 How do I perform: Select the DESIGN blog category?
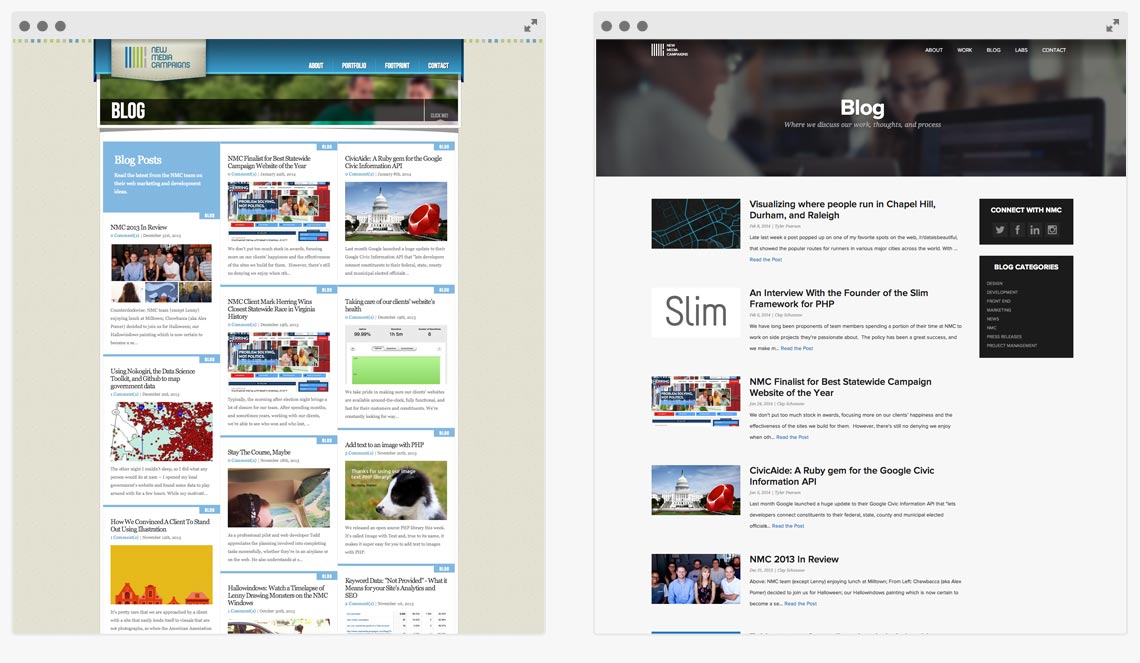coord(994,284)
